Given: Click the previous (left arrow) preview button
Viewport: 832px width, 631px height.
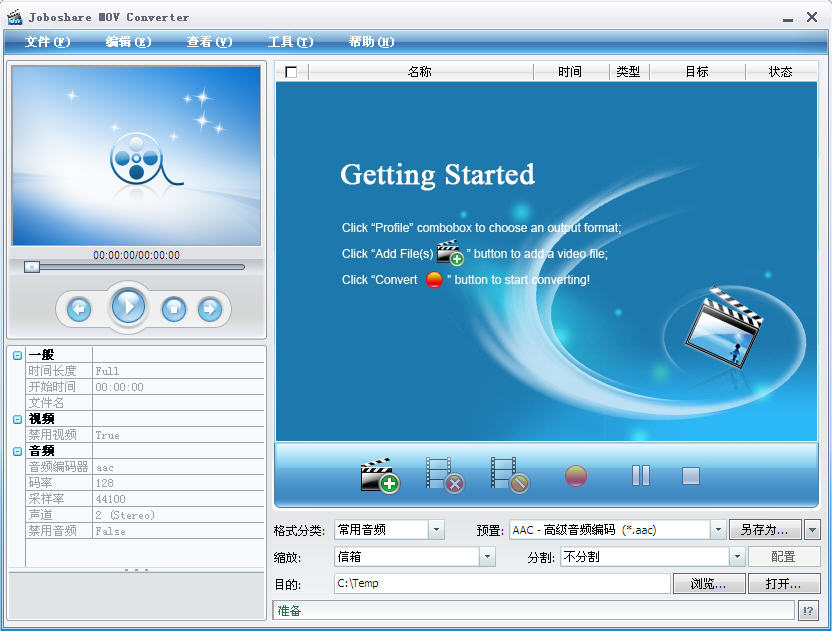Looking at the screenshot, I should click(79, 309).
